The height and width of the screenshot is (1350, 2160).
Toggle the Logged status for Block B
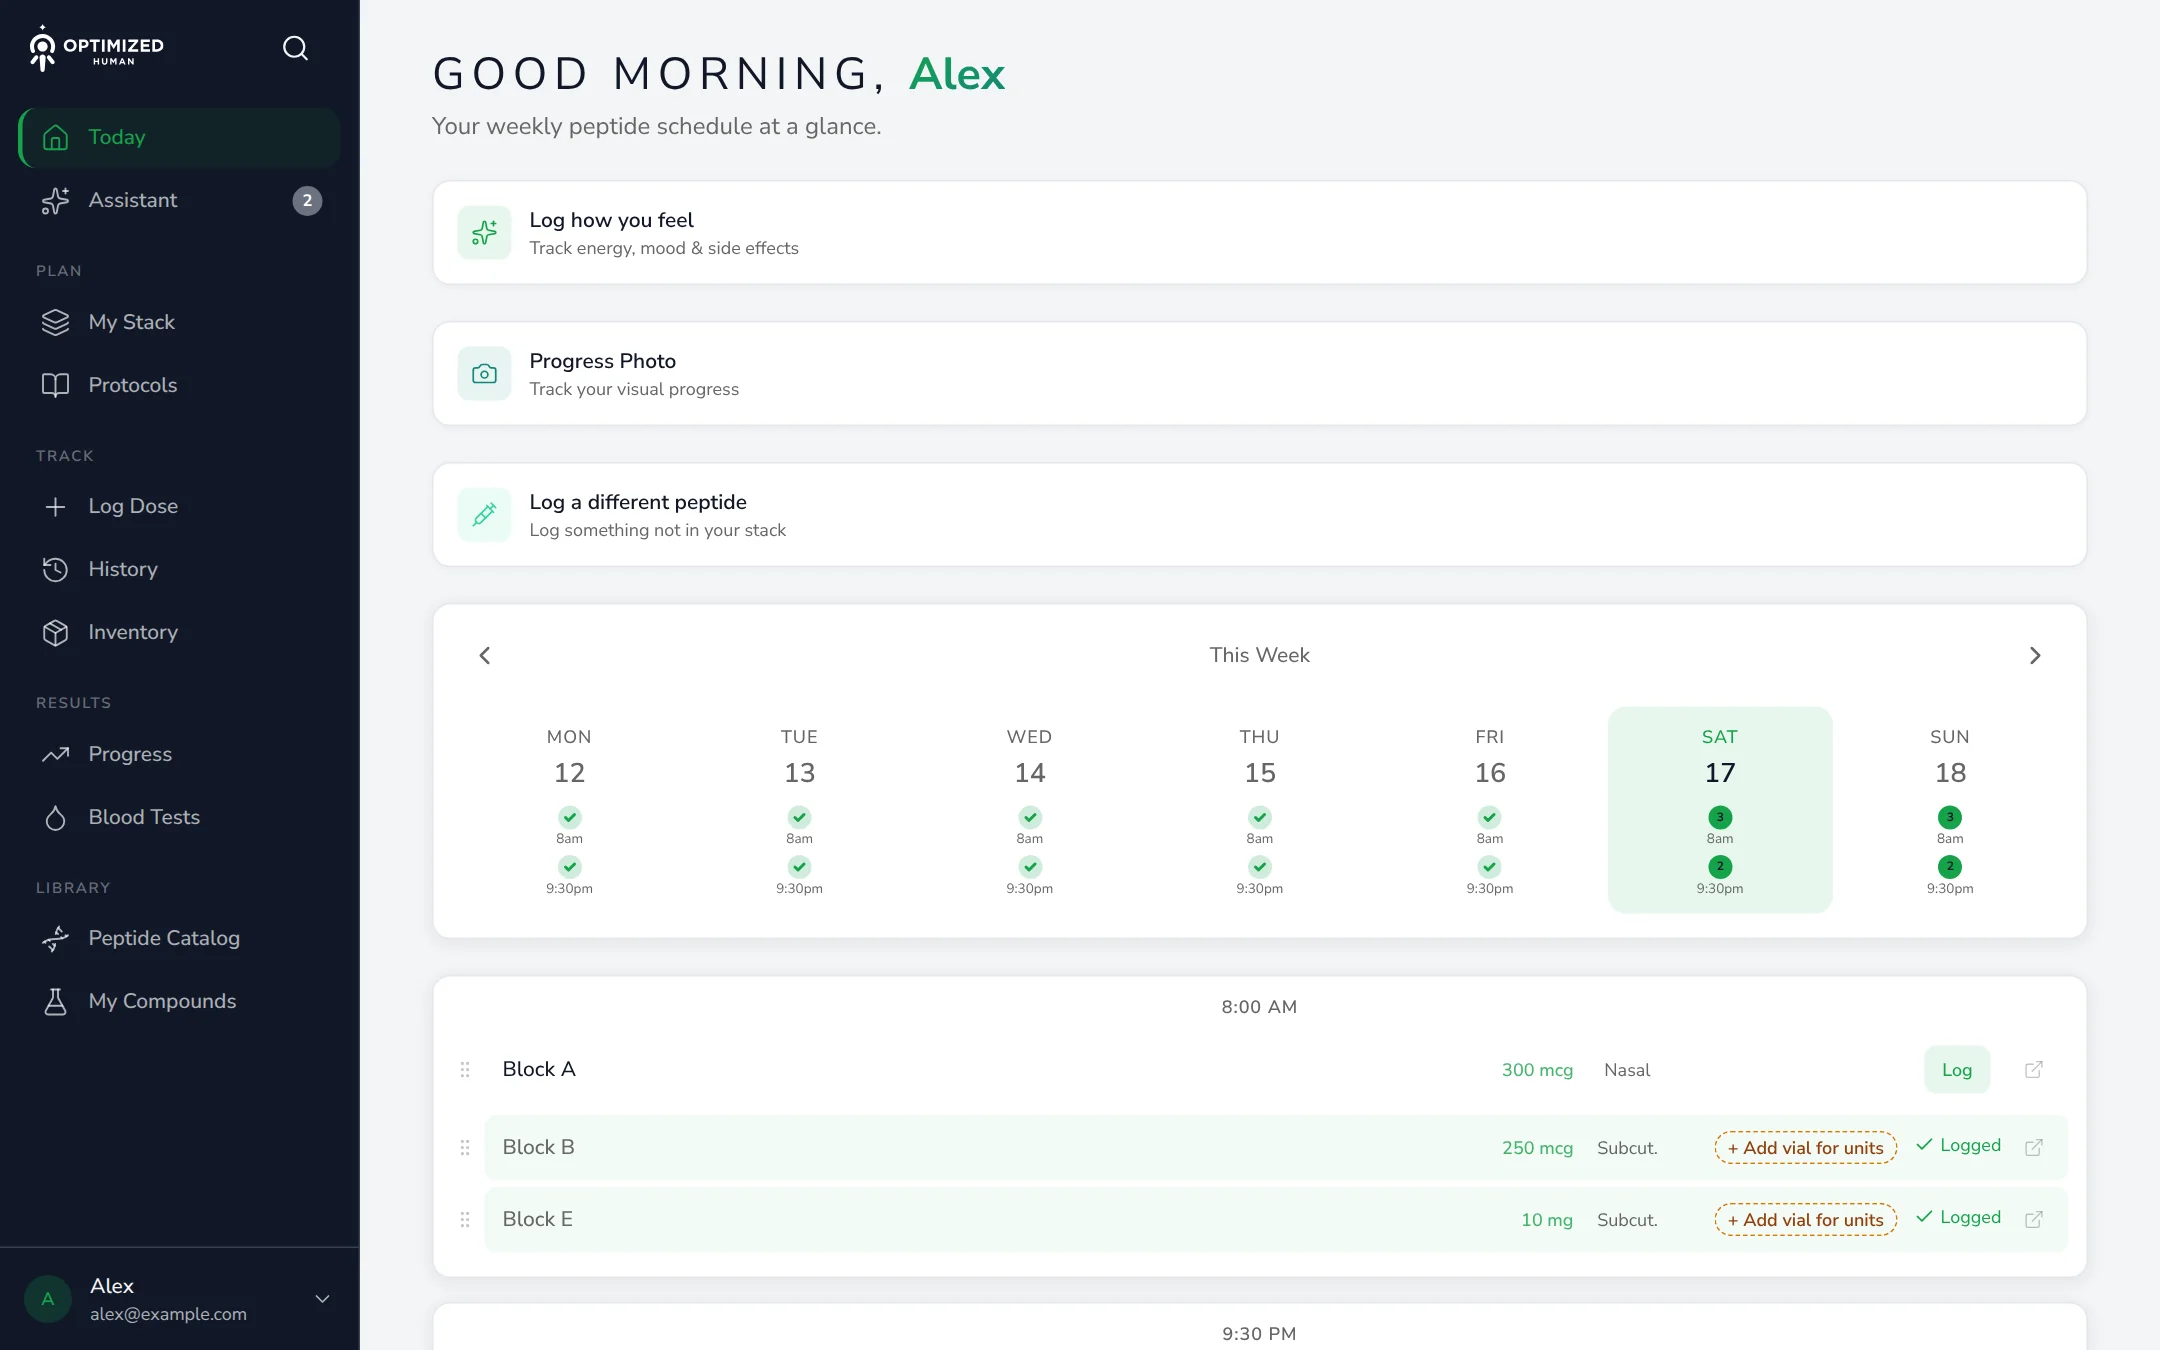coord(1958,1146)
